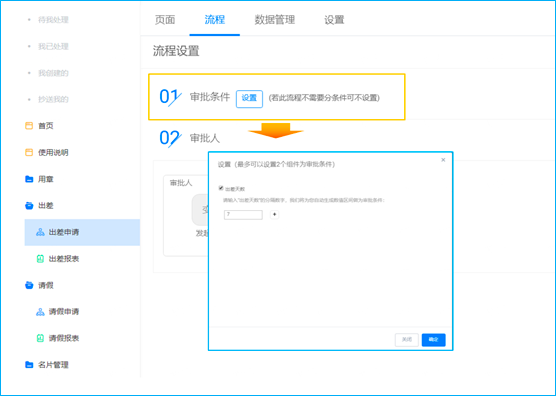Open the 使用说明 menu label
Image resolution: width=556 pixels, height=396 pixels.
(x=53, y=152)
